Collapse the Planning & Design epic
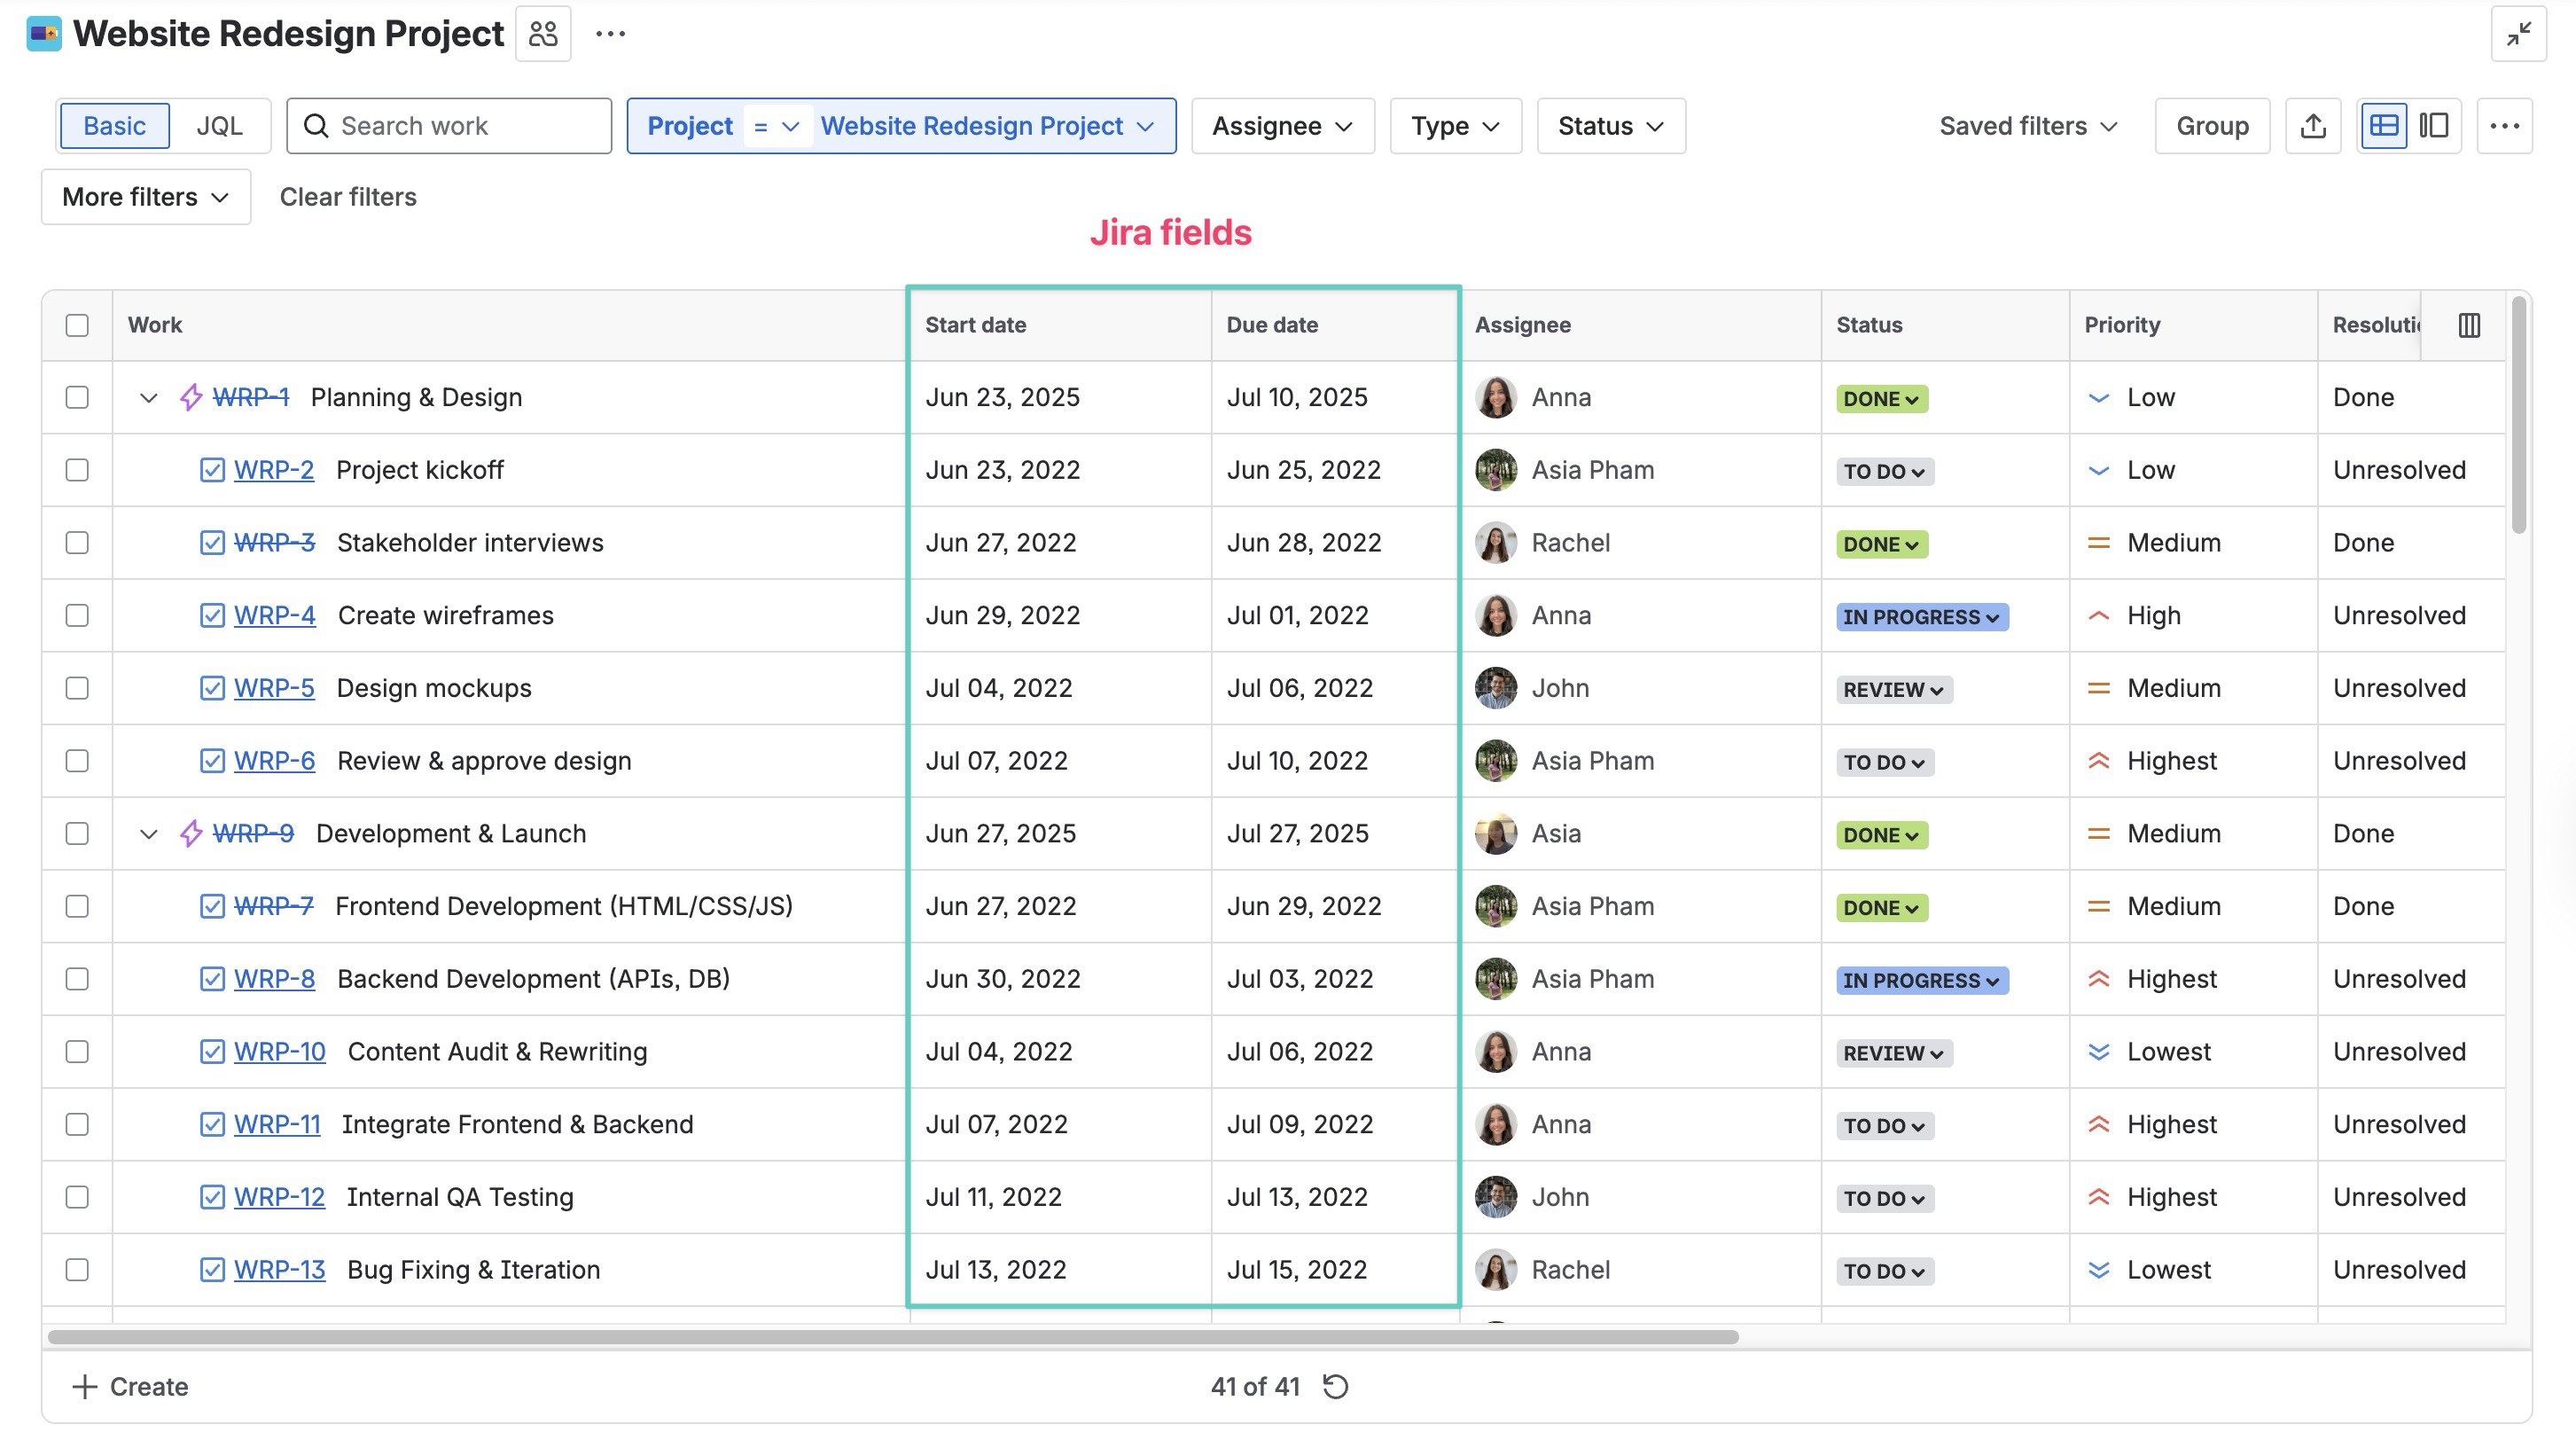The width and height of the screenshot is (2576, 1440). tap(148, 397)
